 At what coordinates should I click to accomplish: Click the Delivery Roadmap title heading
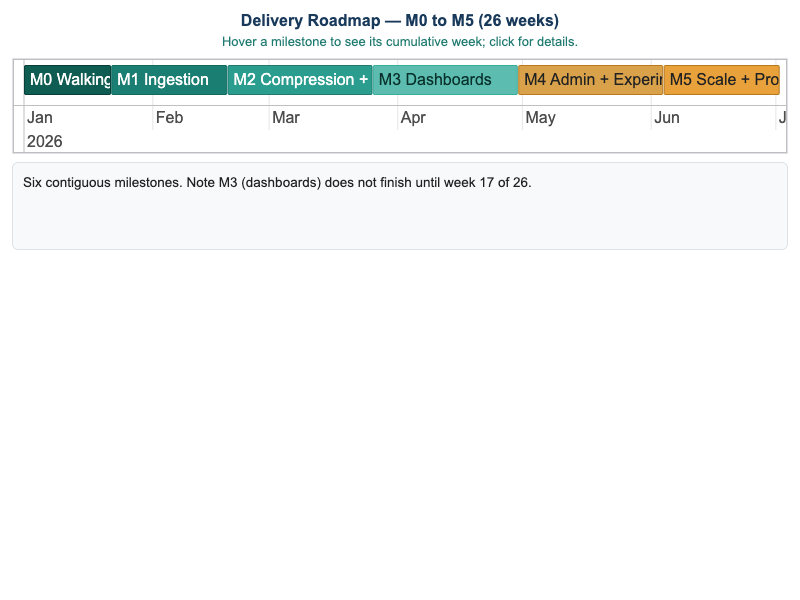[400, 20]
